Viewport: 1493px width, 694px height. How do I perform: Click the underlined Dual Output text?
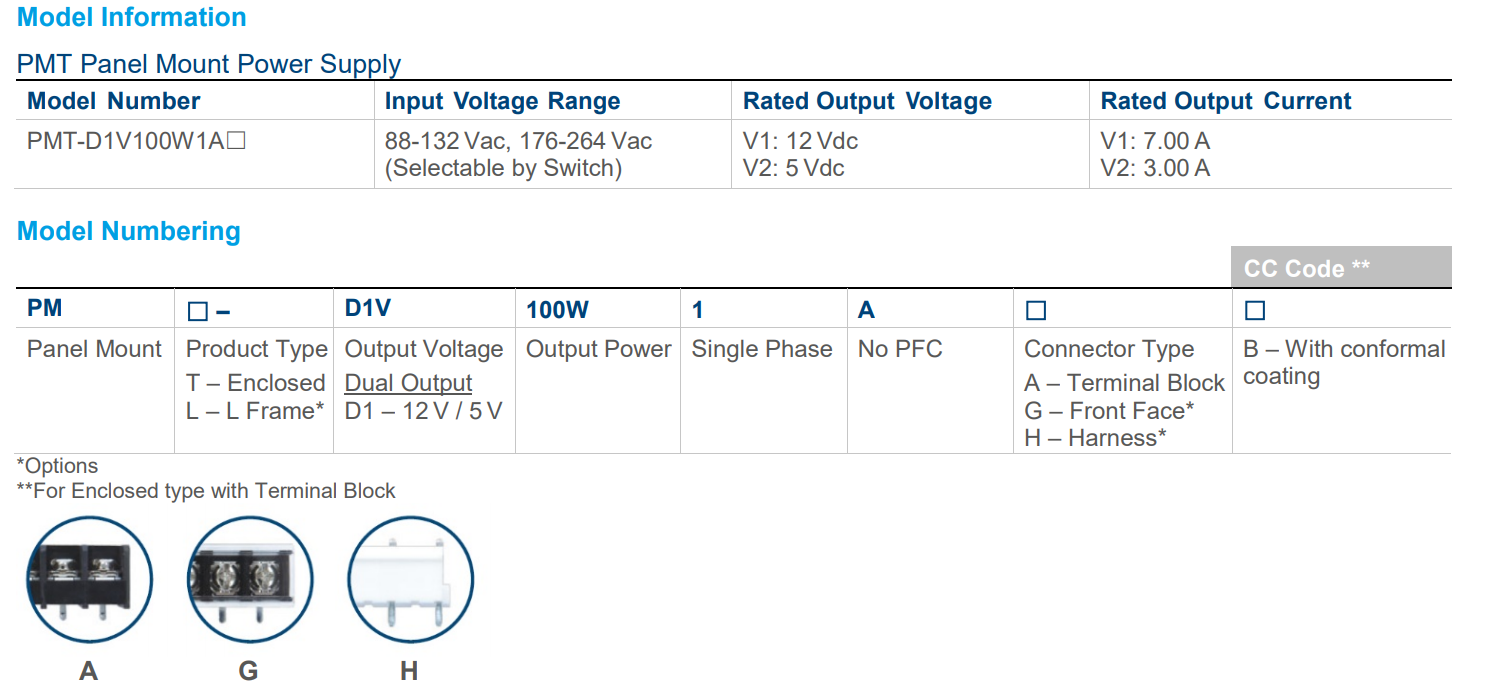click(408, 383)
